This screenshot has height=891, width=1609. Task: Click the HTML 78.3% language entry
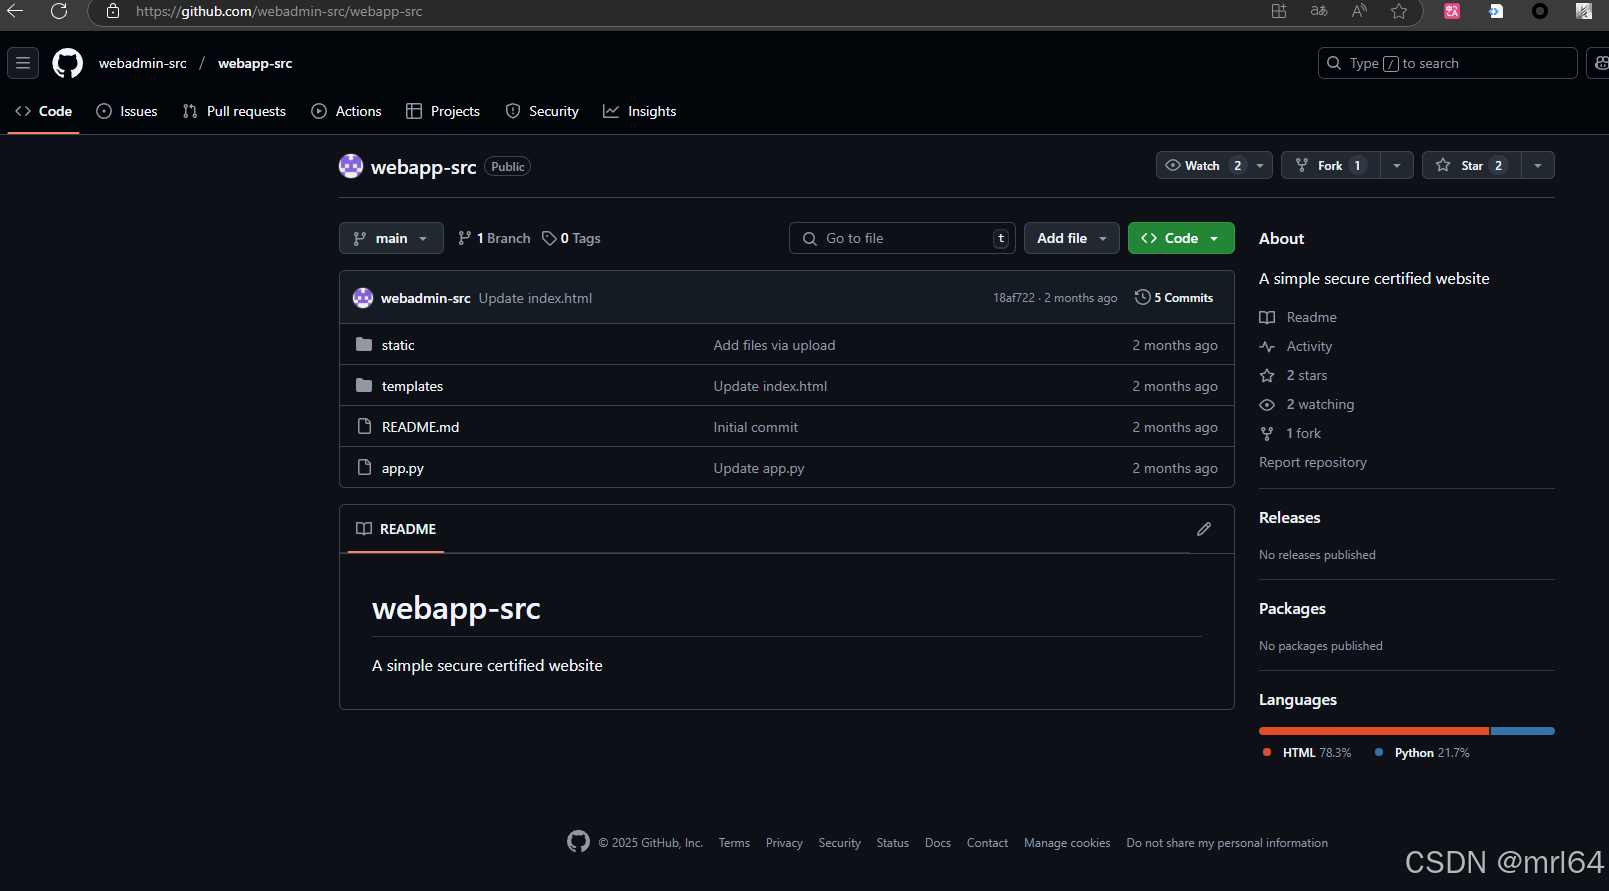coord(1308,752)
